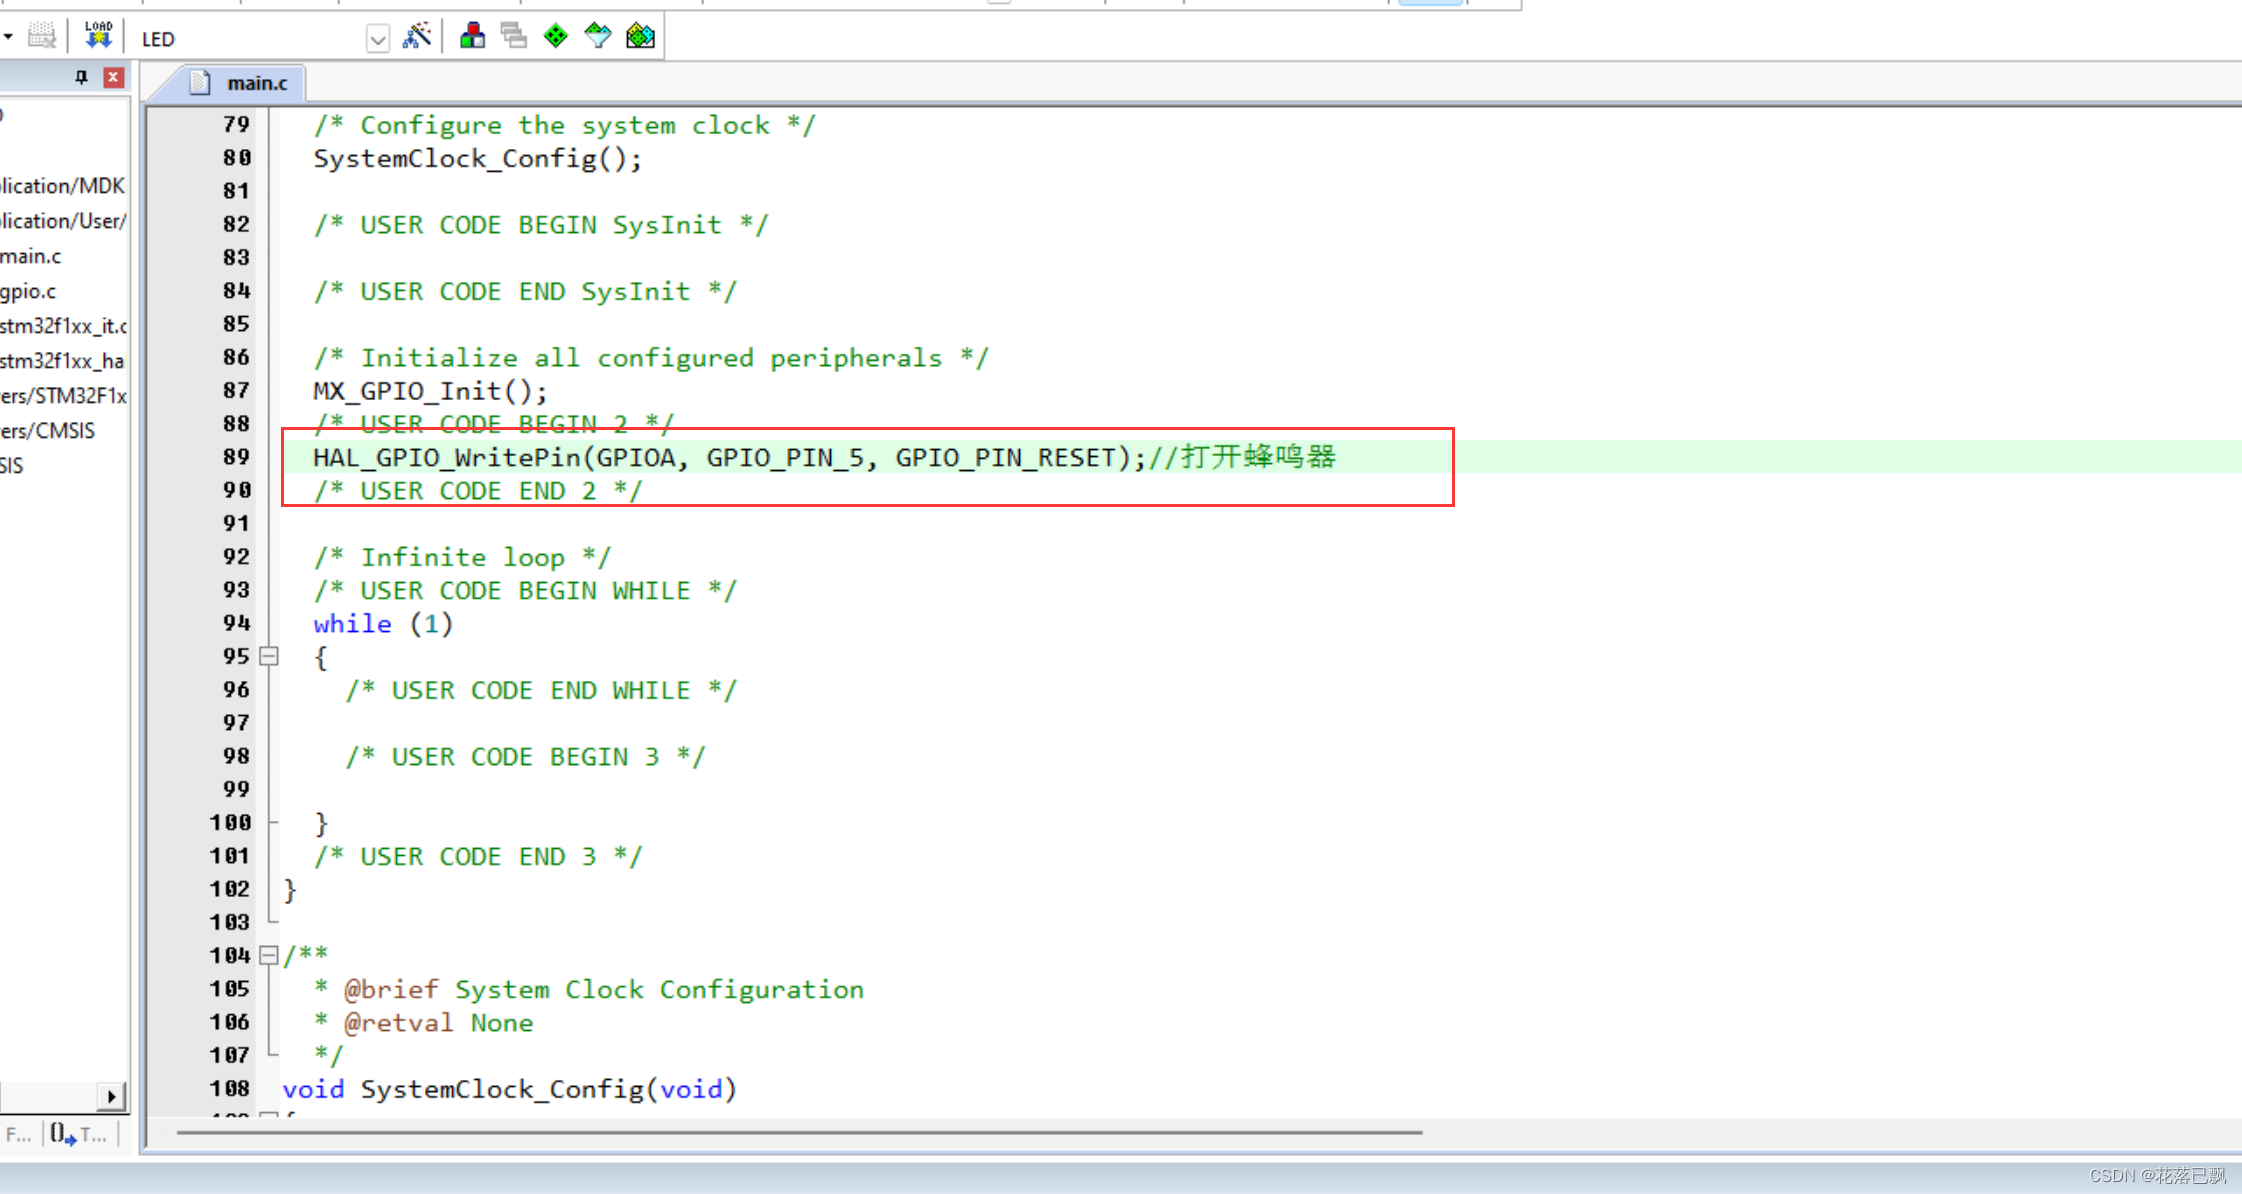Open Manage Multi-Project Workspace icon

(x=514, y=35)
